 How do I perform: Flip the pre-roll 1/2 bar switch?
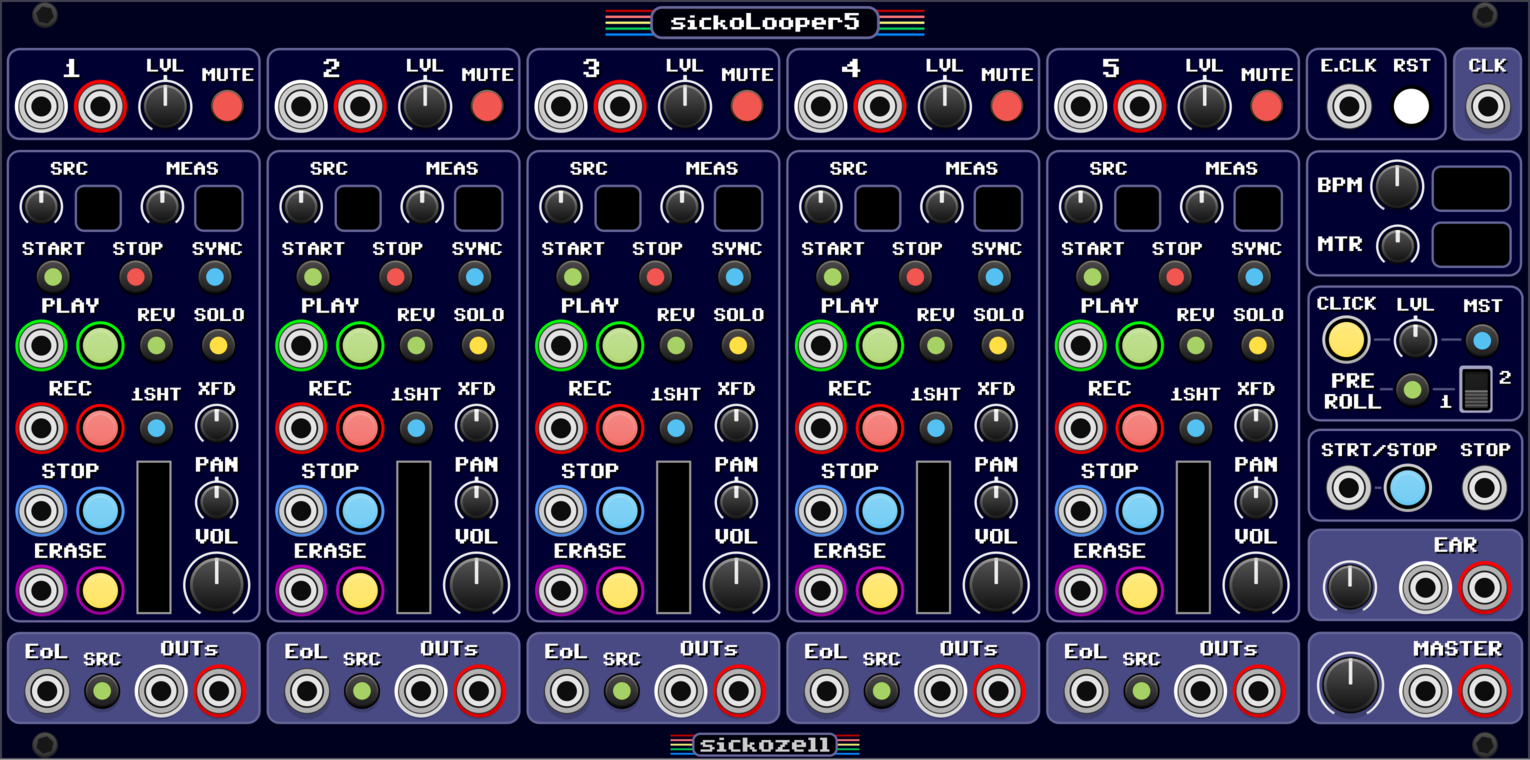pyautogui.click(x=1475, y=390)
